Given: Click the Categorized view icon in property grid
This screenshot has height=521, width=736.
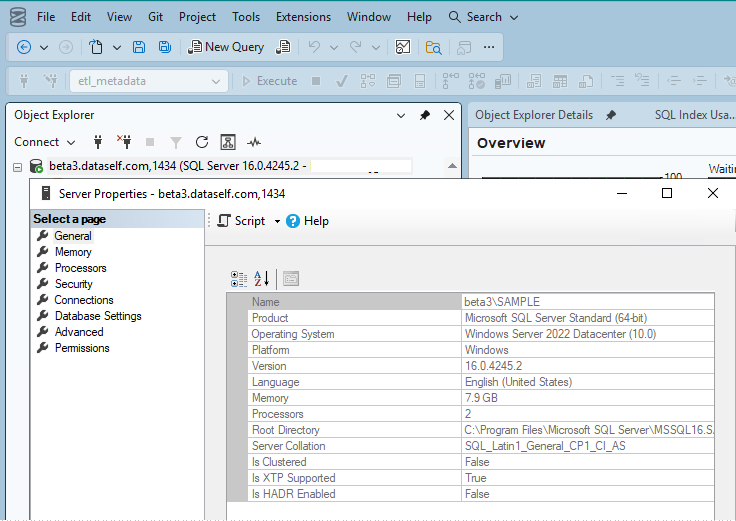Looking at the screenshot, I should pos(239,279).
